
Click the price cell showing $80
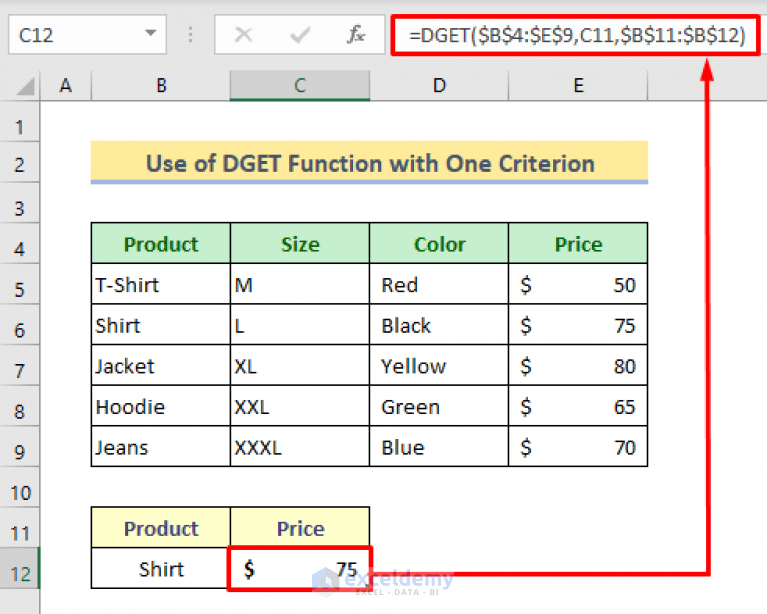pyautogui.click(x=578, y=365)
